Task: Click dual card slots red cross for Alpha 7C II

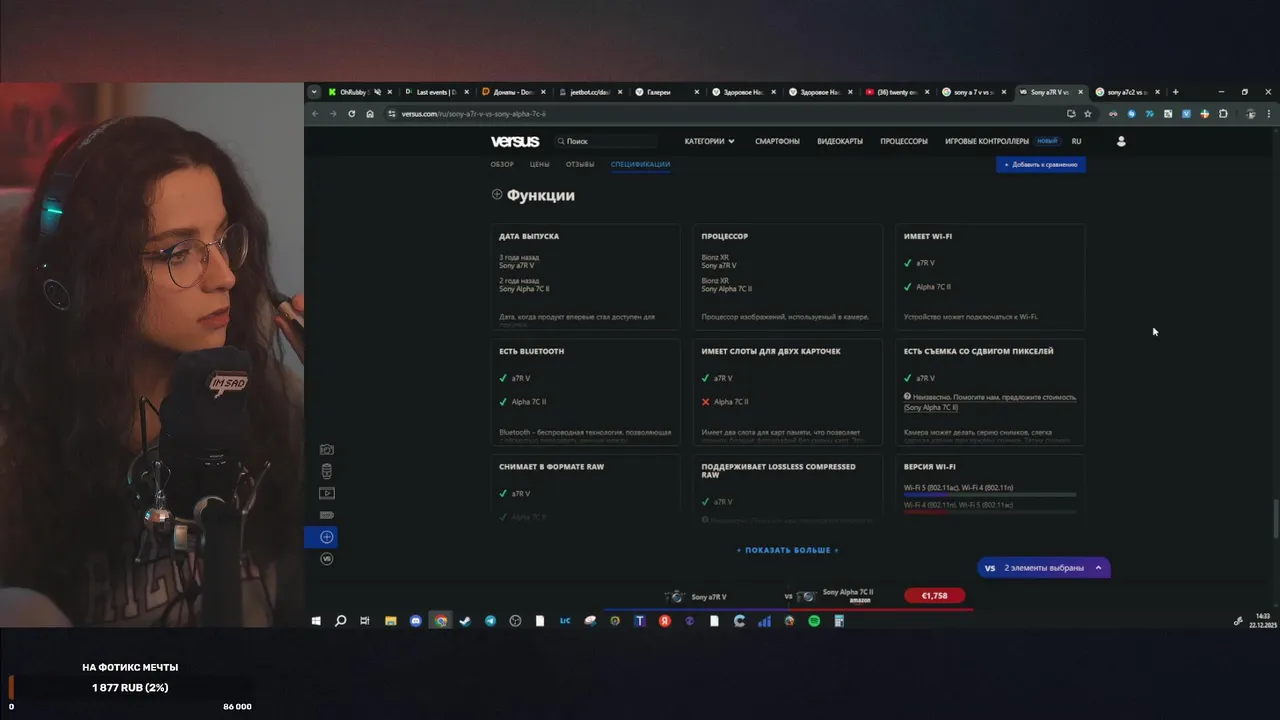Action: 705,402
